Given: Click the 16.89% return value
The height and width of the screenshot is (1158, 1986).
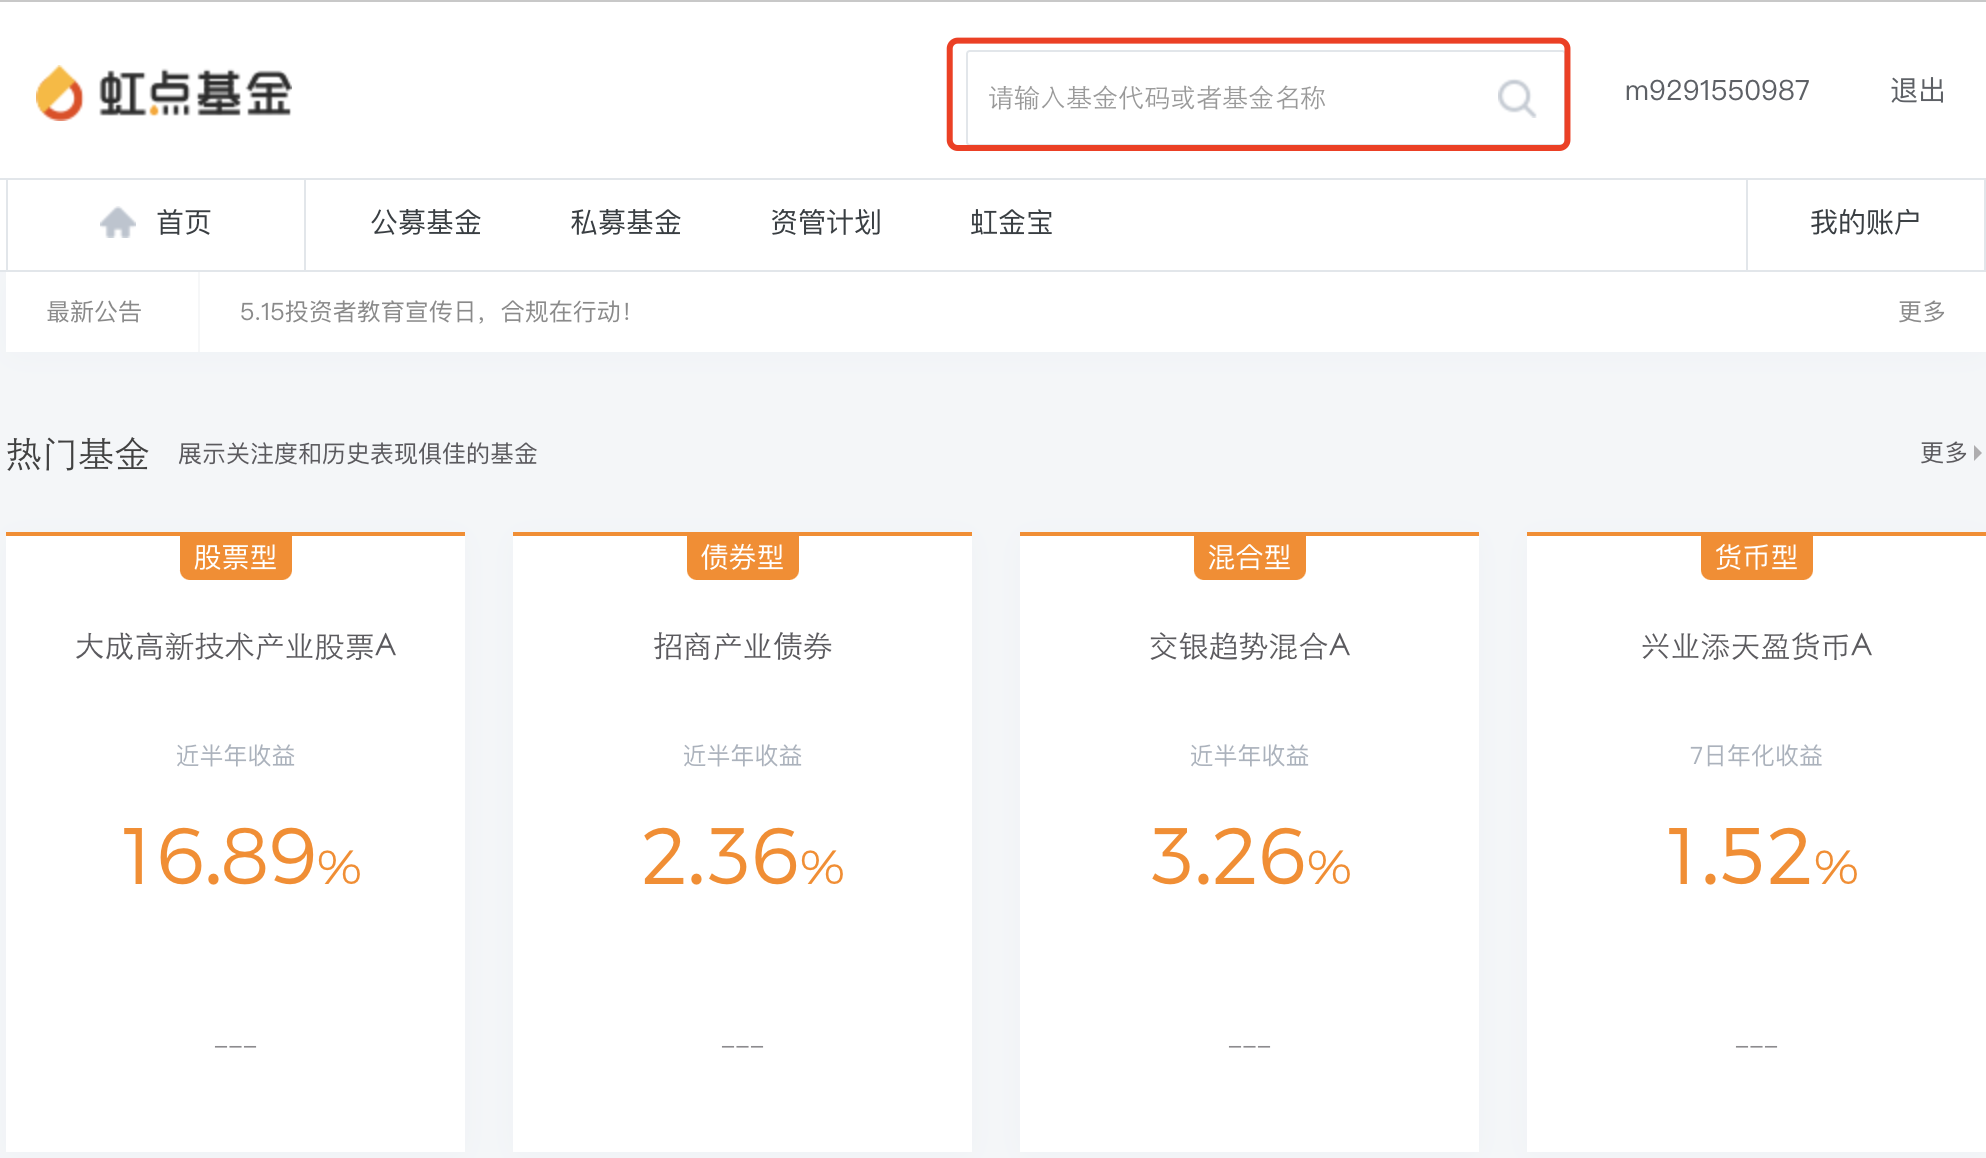Looking at the screenshot, I should [x=240, y=857].
